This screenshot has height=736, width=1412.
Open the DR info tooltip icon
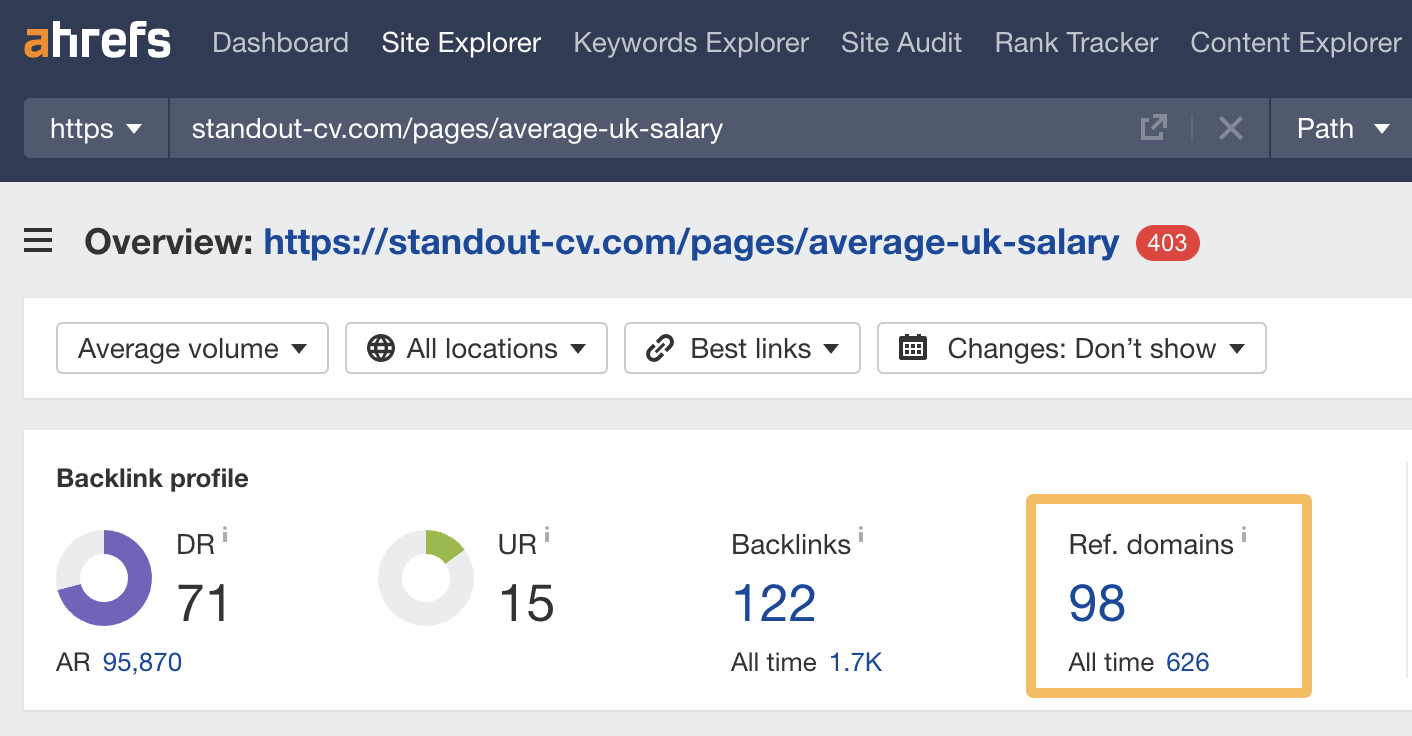coord(224,534)
